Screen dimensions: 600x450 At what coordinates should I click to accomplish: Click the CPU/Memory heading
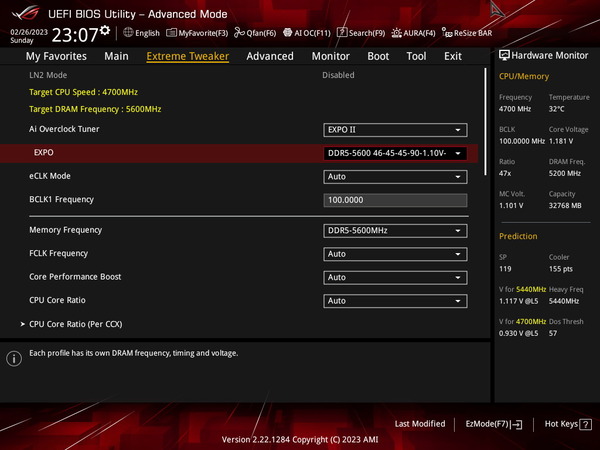coord(524,77)
